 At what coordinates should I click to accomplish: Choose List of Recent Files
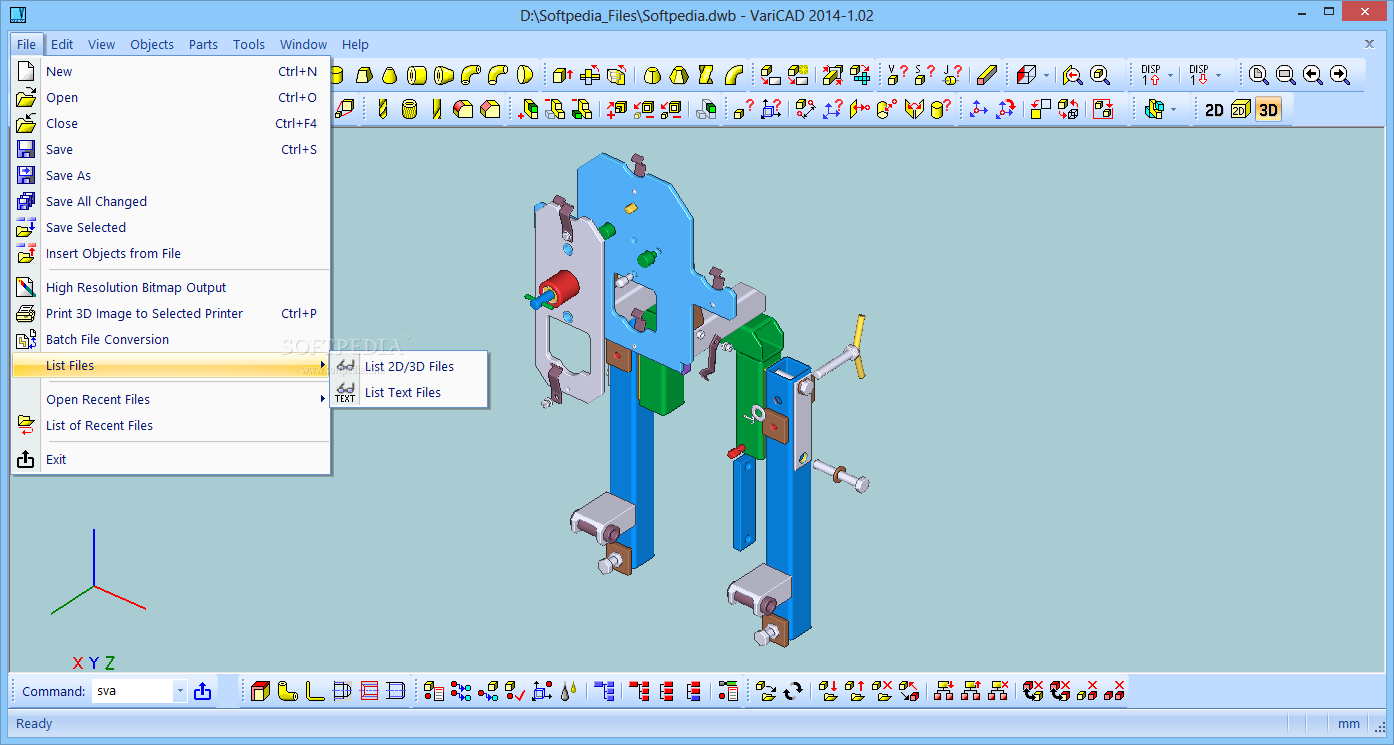(171, 425)
